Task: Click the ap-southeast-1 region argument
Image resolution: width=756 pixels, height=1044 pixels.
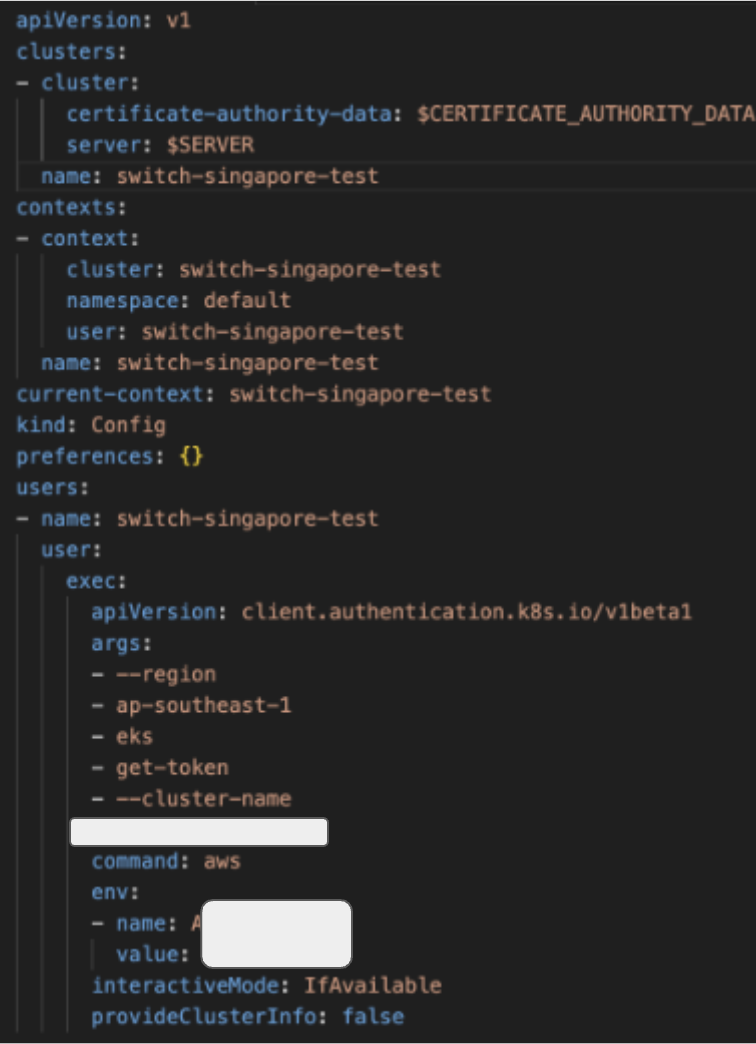Action: pos(200,705)
